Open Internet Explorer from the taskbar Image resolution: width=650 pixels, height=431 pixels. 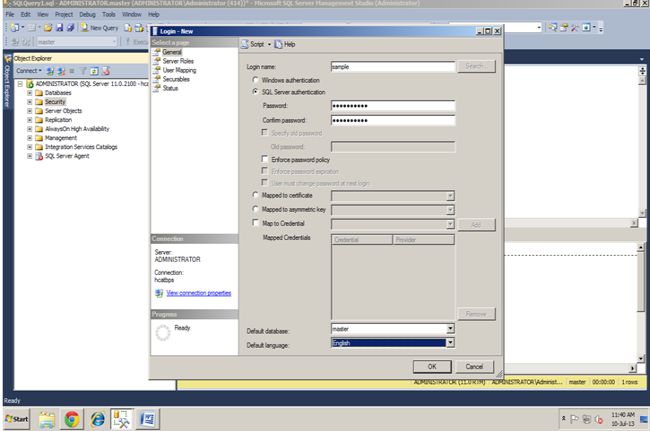pyautogui.click(x=97, y=419)
